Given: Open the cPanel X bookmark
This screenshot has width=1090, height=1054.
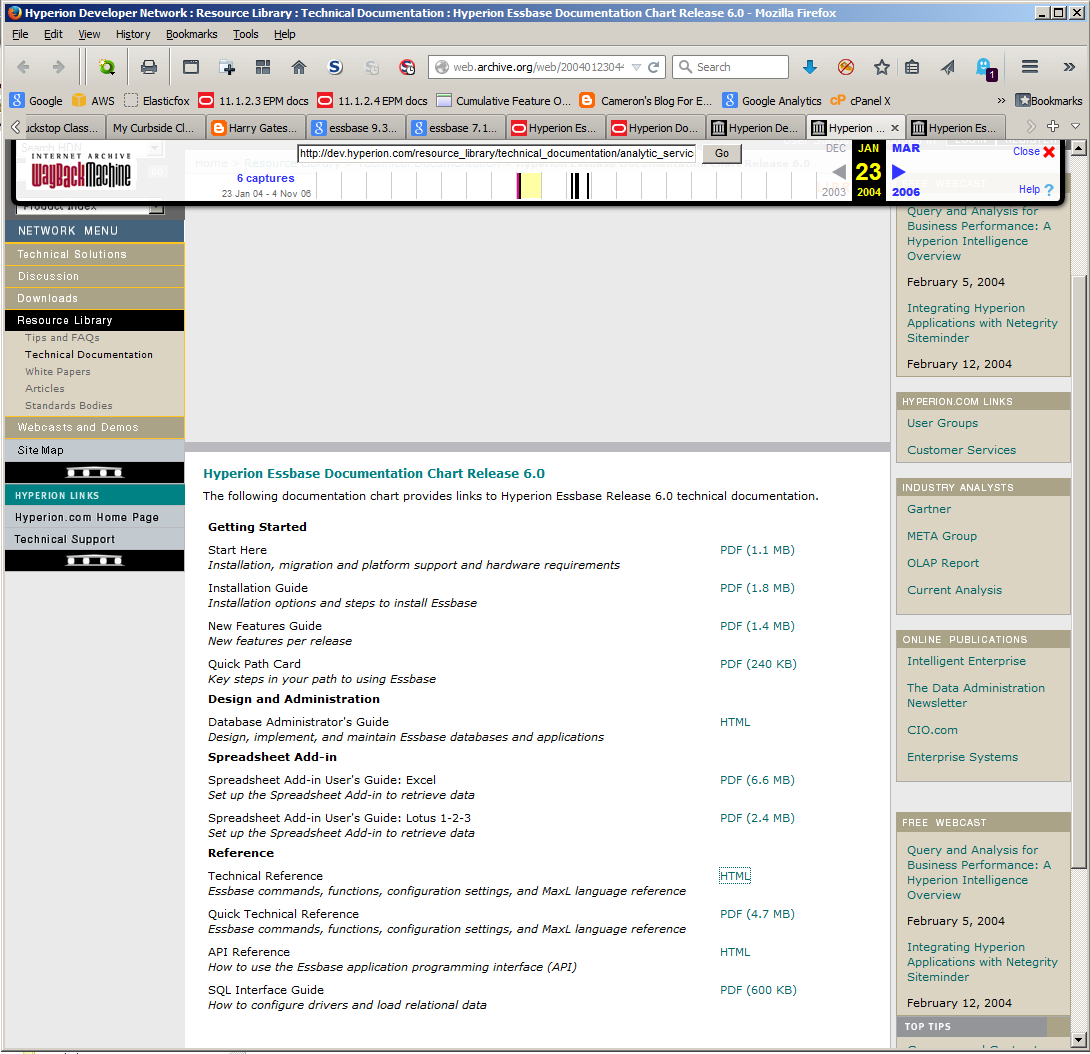Looking at the screenshot, I should [860, 101].
